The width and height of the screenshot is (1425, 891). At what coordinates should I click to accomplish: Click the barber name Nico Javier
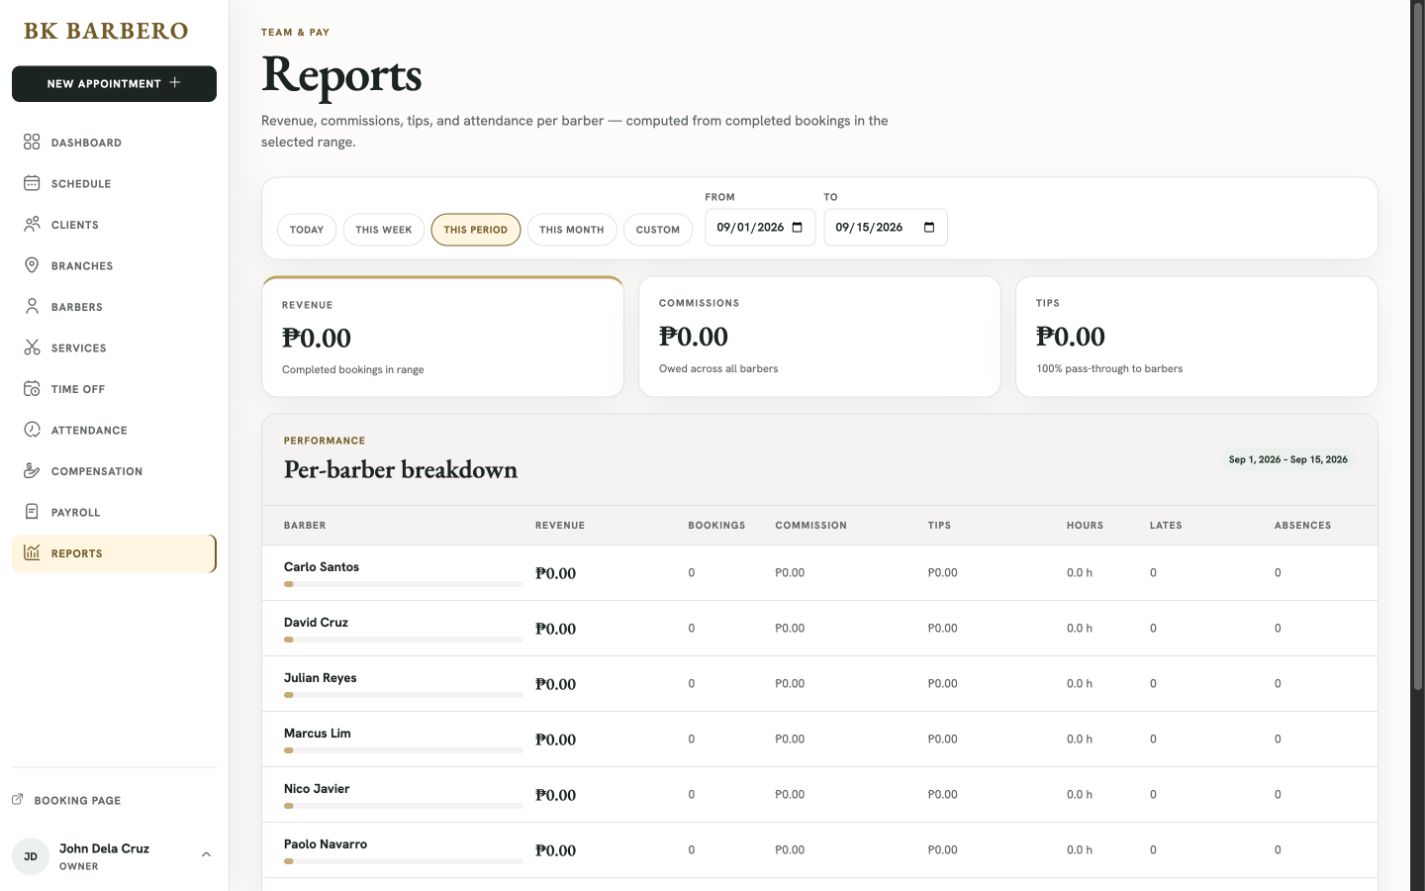(x=317, y=789)
